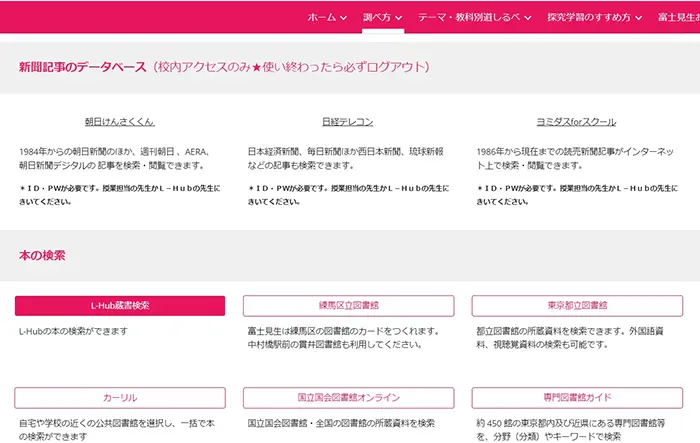Expand the chevron next to ホーム

[343, 18]
